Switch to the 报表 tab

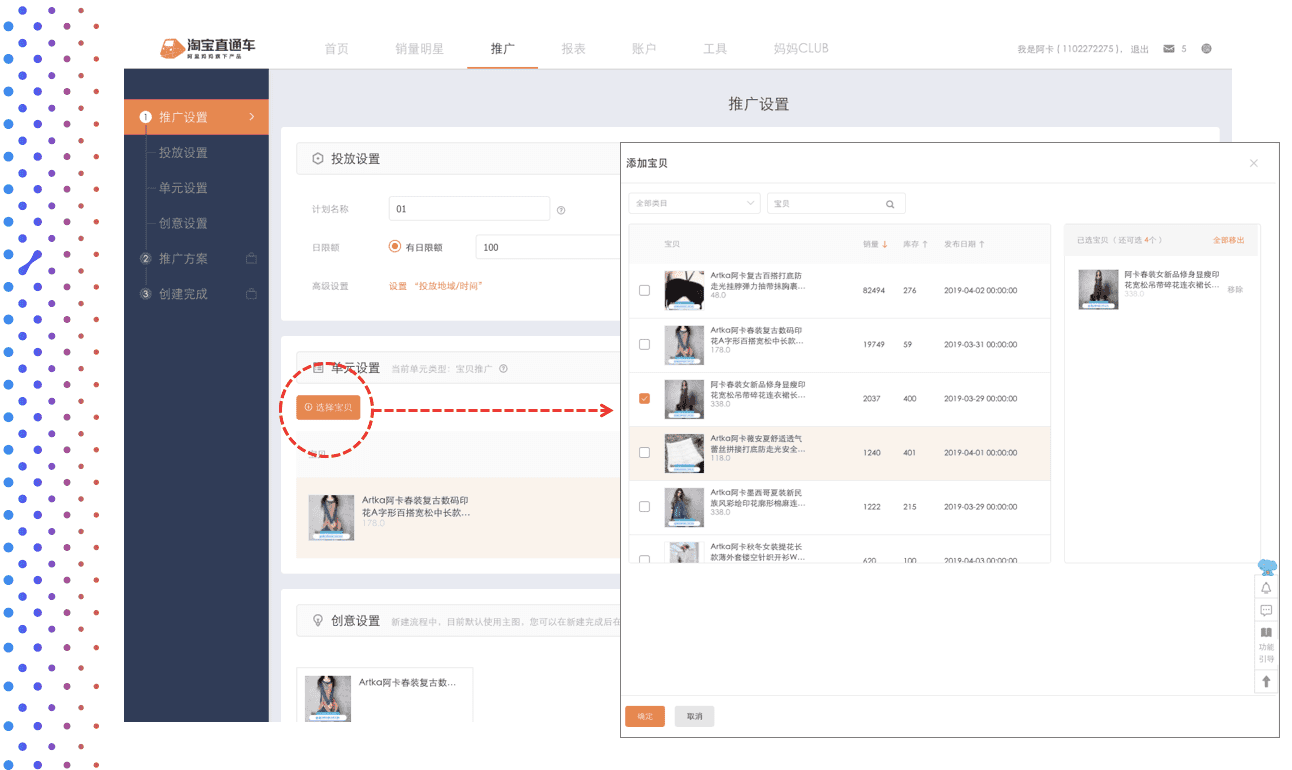pyautogui.click(x=573, y=48)
